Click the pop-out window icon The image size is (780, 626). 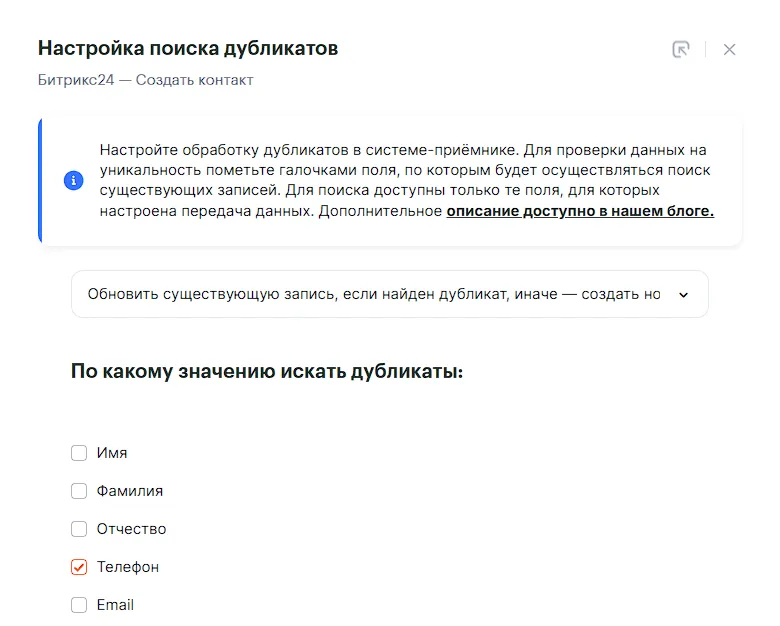681,49
